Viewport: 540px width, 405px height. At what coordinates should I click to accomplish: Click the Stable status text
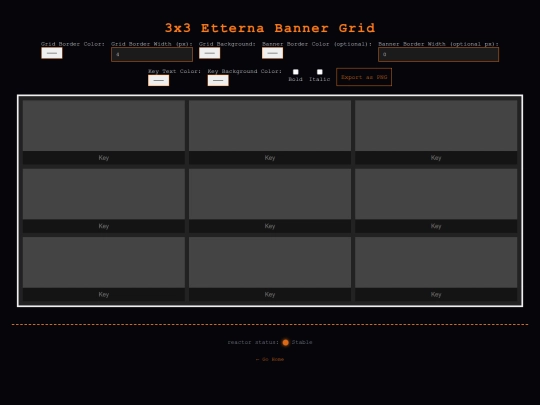[x=302, y=342]
